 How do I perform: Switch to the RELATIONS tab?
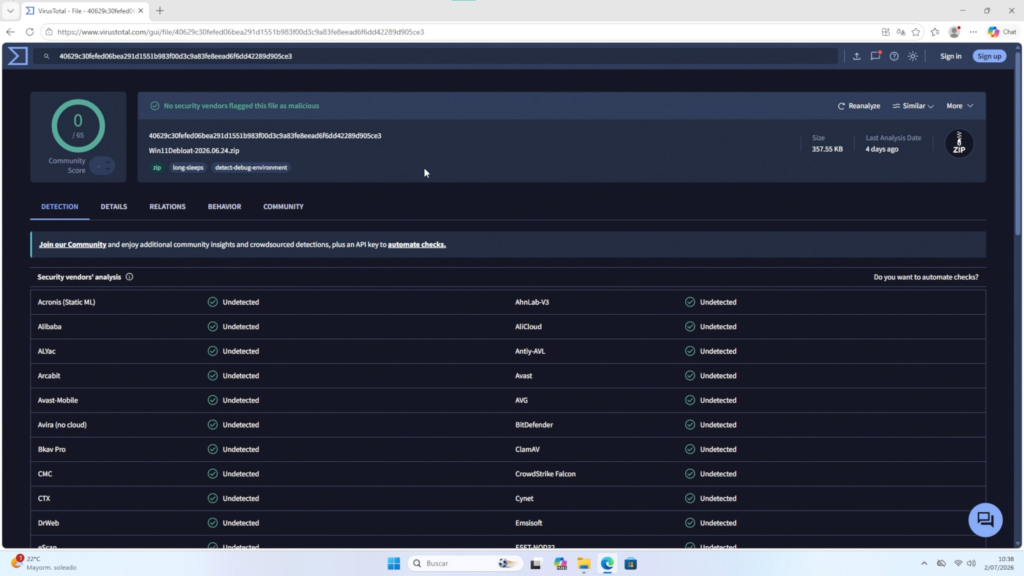pyautogui.click(x=167, y=206)
